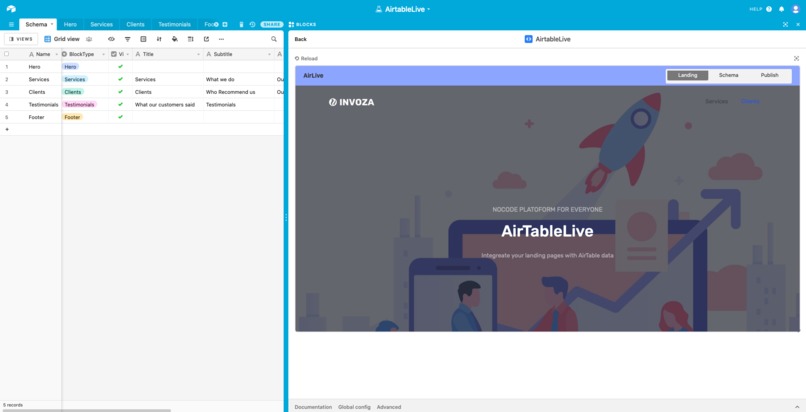Switch to the Hero table tab
806x412 pixels.
70,25
